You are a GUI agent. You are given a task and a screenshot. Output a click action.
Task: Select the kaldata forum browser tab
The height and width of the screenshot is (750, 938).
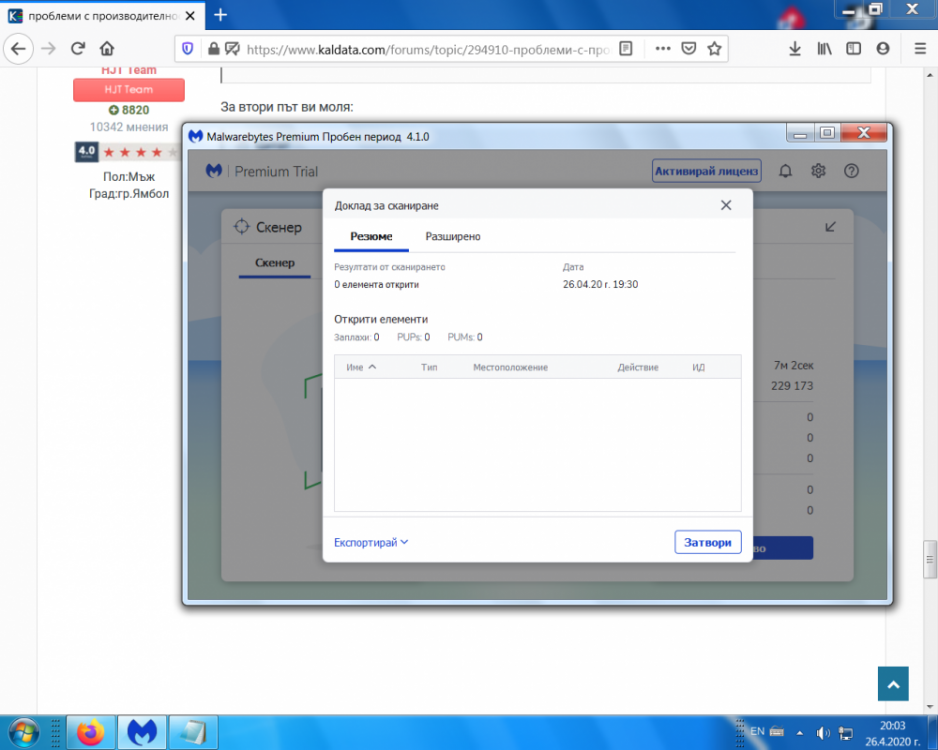click(103, 16)
